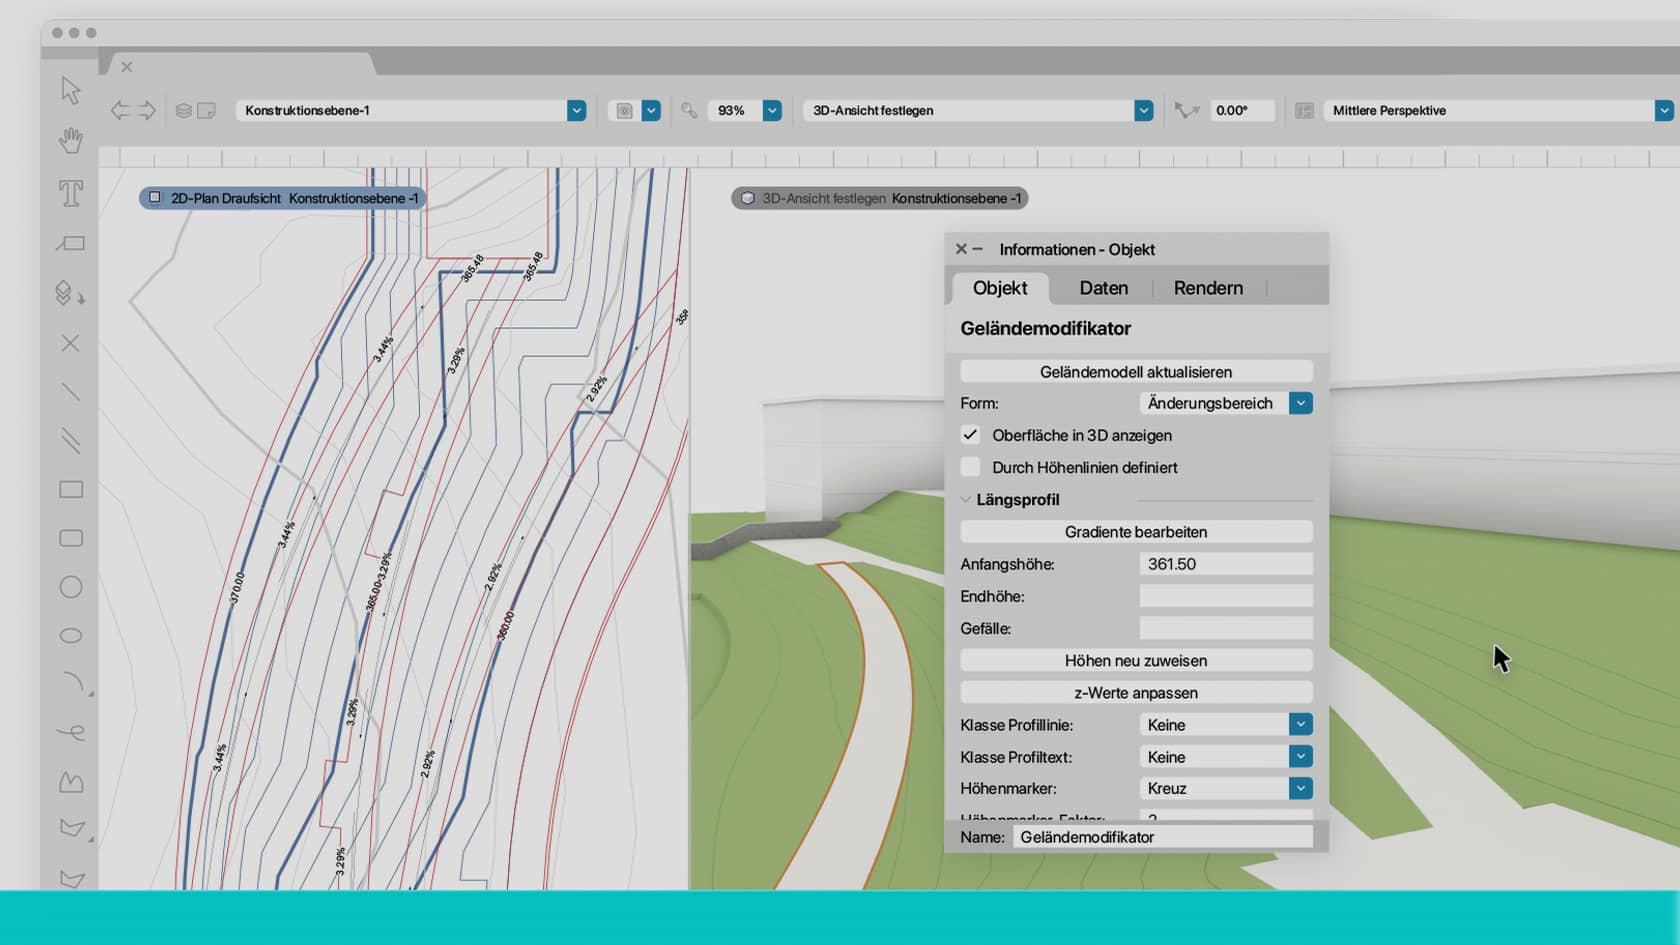
Task: Open layer navigation with the layers stack icon
Action: 182,110
